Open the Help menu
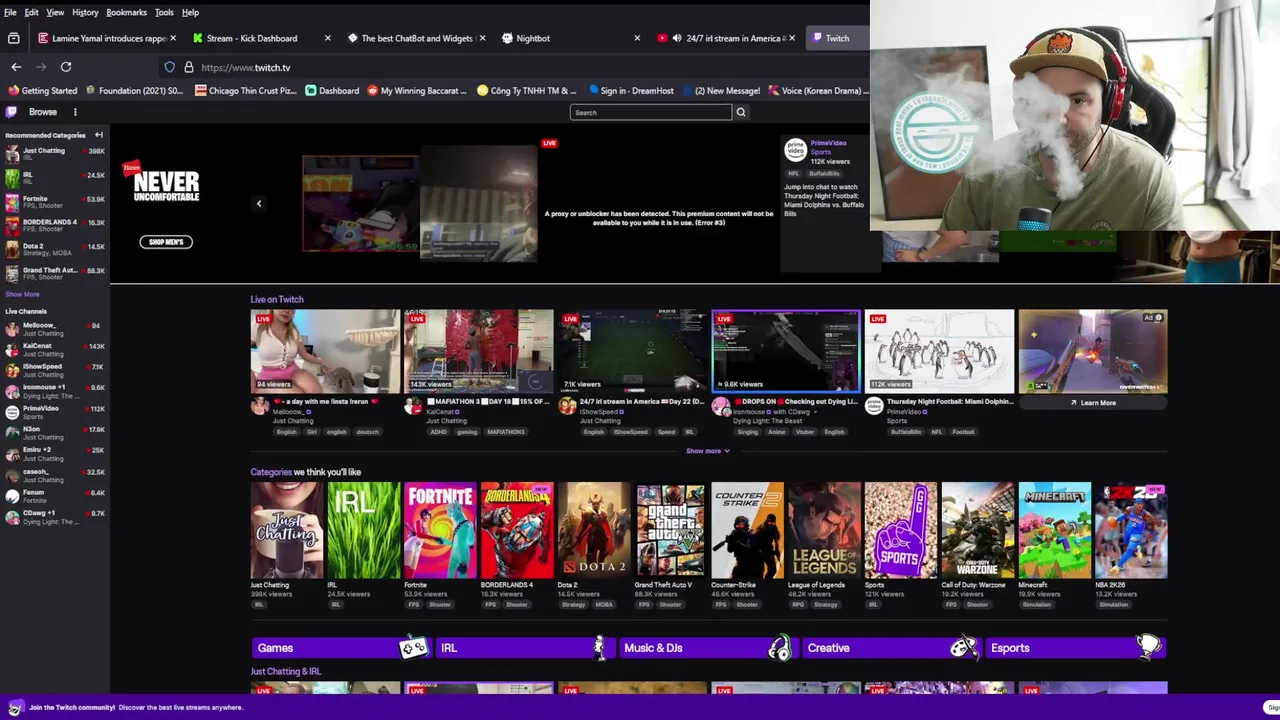The height and width of the screenshot is (720, 1280). coord(190,12)
